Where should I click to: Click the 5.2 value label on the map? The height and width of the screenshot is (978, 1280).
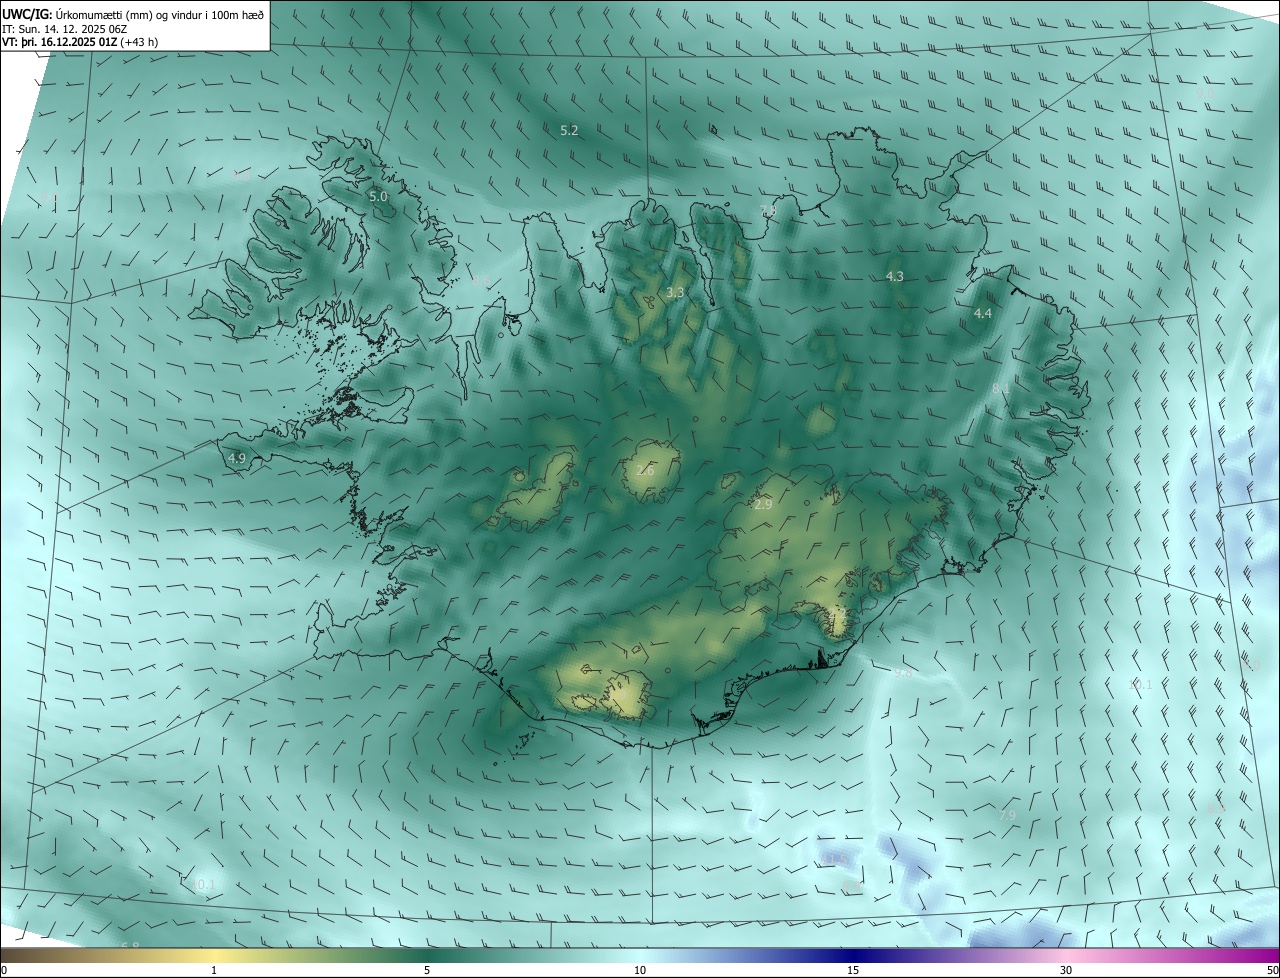pos(569,131)
